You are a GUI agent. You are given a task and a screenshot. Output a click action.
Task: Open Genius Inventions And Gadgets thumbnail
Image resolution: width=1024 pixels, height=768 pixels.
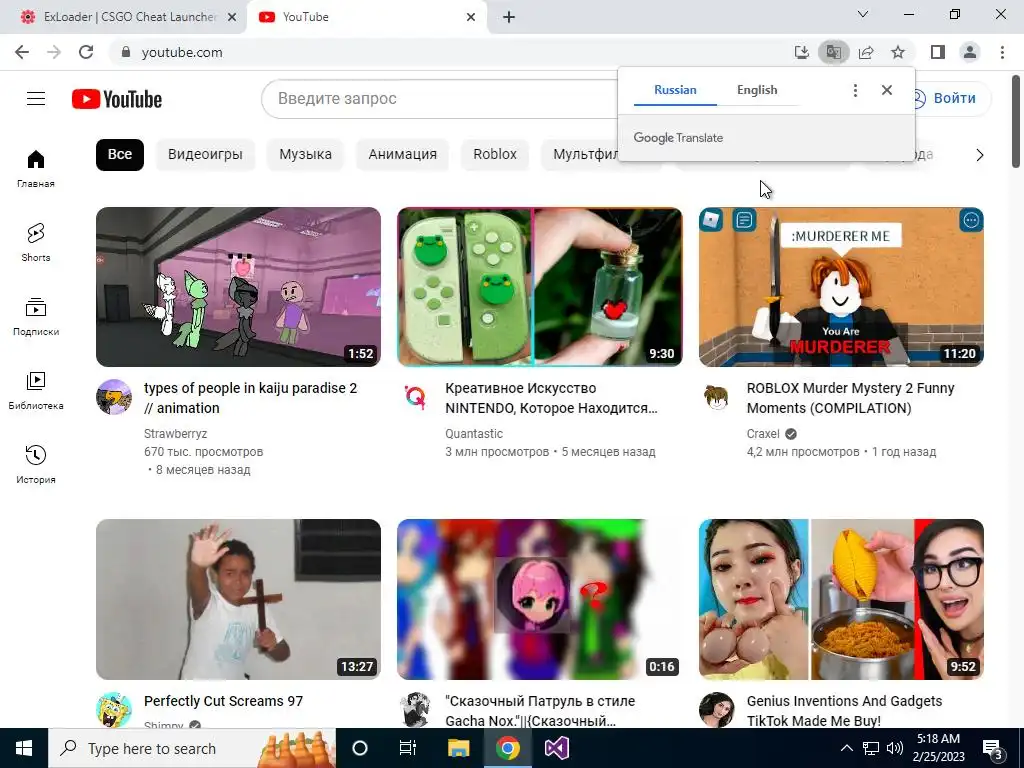click(841, 599)
